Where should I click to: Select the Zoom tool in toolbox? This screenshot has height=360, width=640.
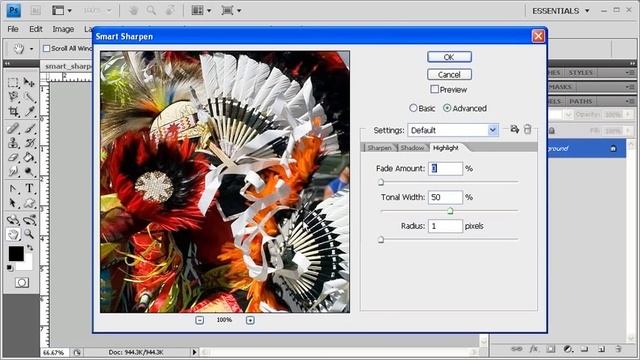click(x=29, y=234)
